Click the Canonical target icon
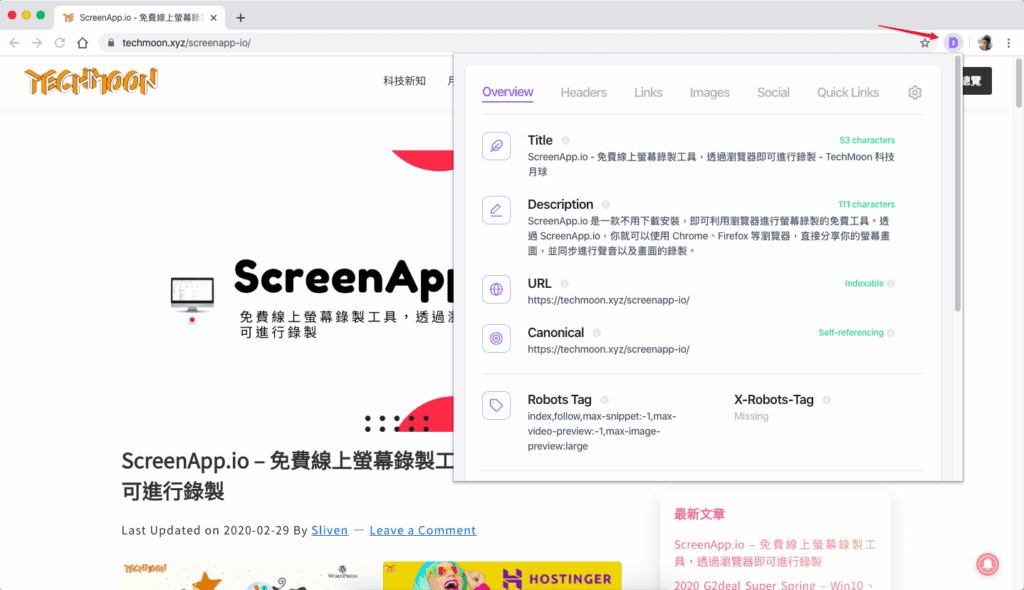The image size is (1024, 590). point(496,338)
